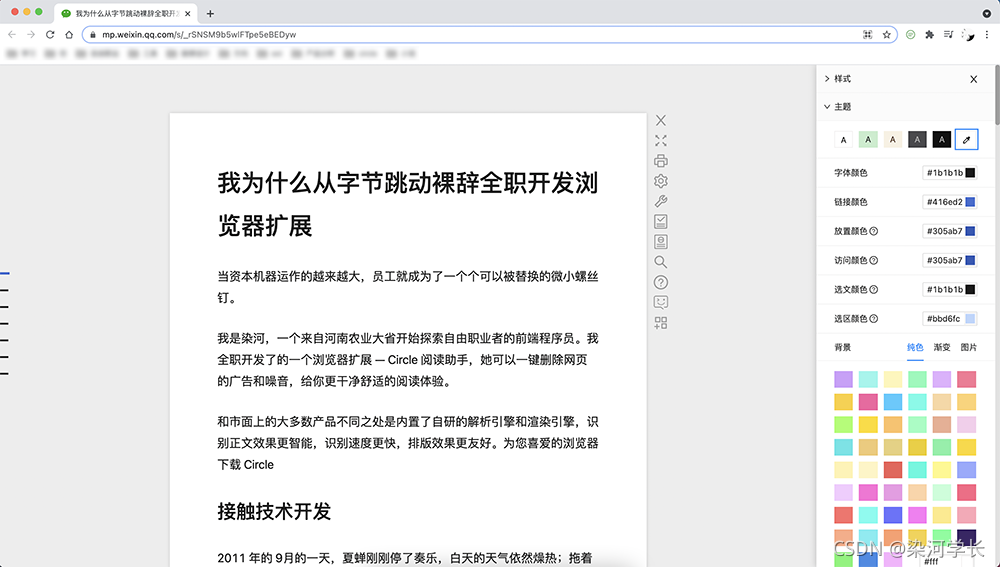Open the wrench tools icon
The image size is (1000, 567).
pos(661,202)
